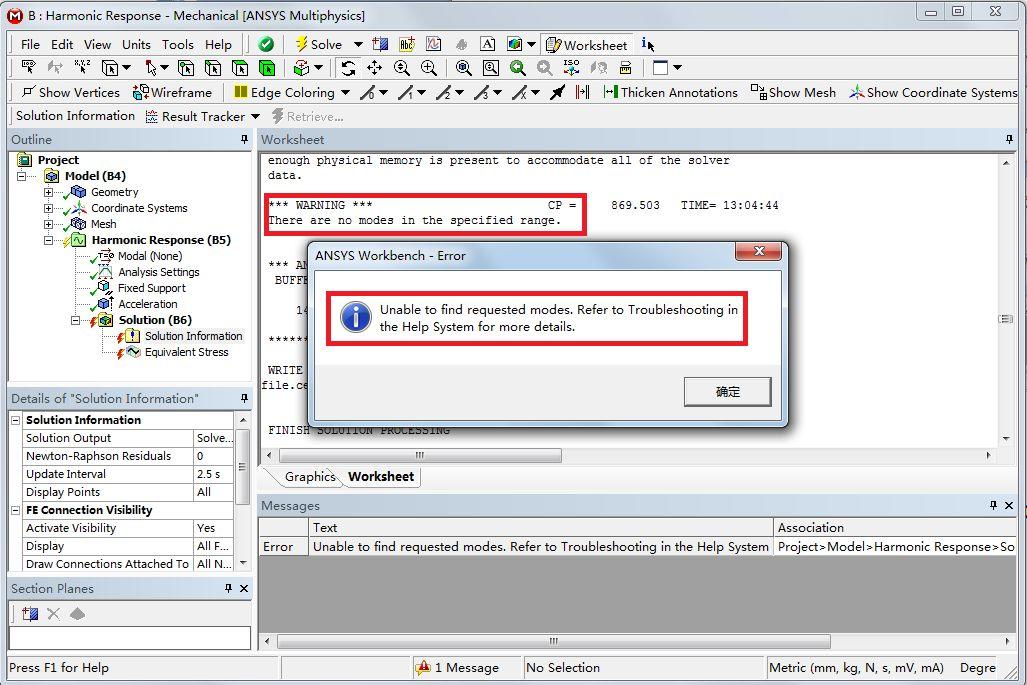
Task: Select Fixed Support in the outline
Action: click(151, 288)
